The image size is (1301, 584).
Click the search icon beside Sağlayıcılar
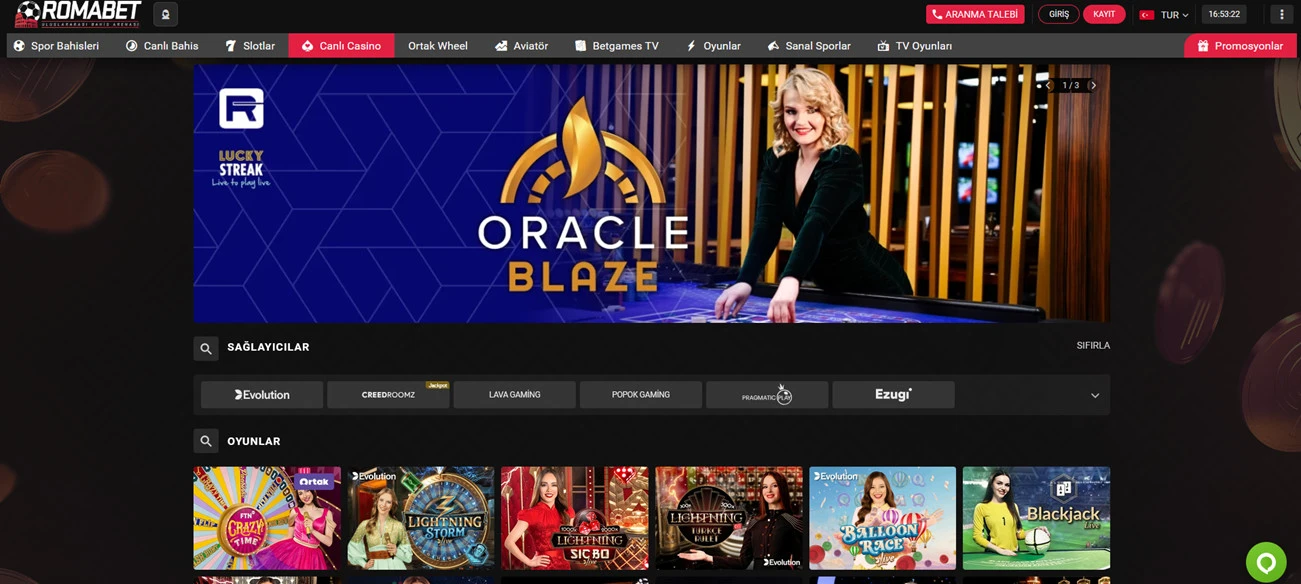pos(206,348)
